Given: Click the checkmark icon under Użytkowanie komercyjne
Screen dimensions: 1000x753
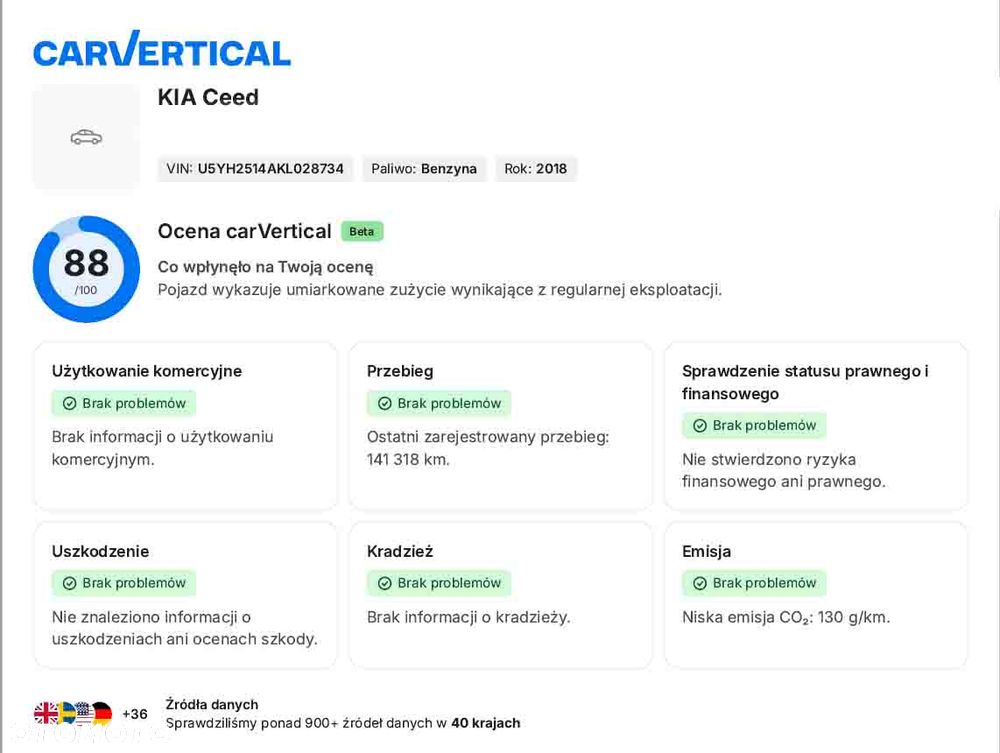Looking at the screenshot, I should [x=70, y=404].
